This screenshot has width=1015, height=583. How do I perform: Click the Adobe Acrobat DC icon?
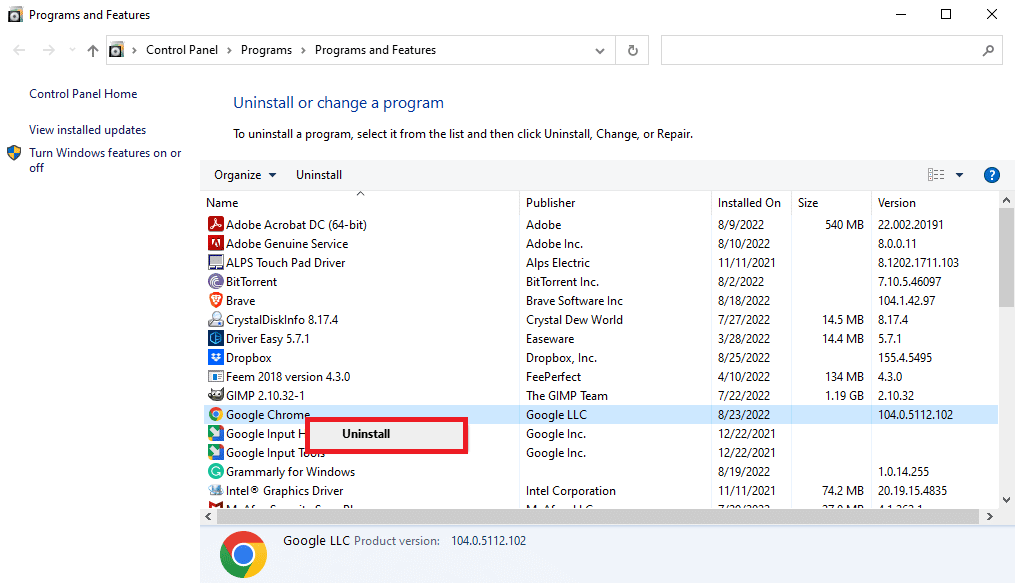pos(216,224)
